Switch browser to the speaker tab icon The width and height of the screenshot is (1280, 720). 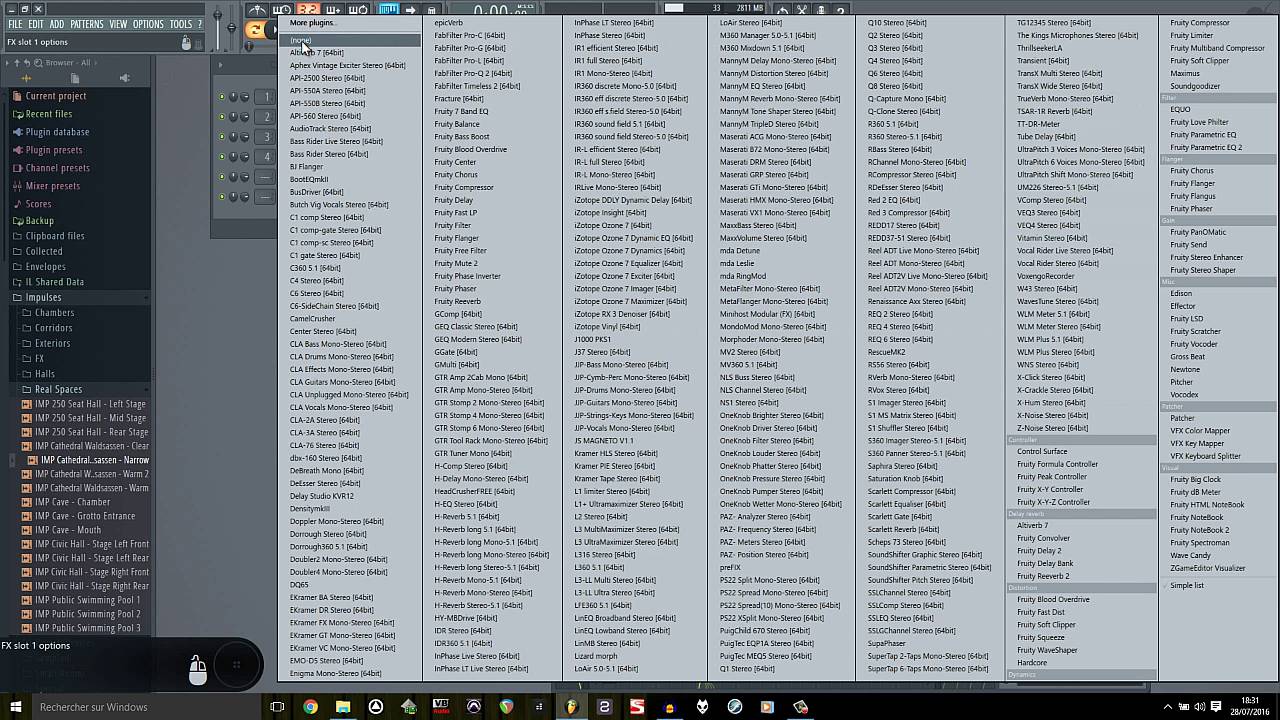coord(123,79)
